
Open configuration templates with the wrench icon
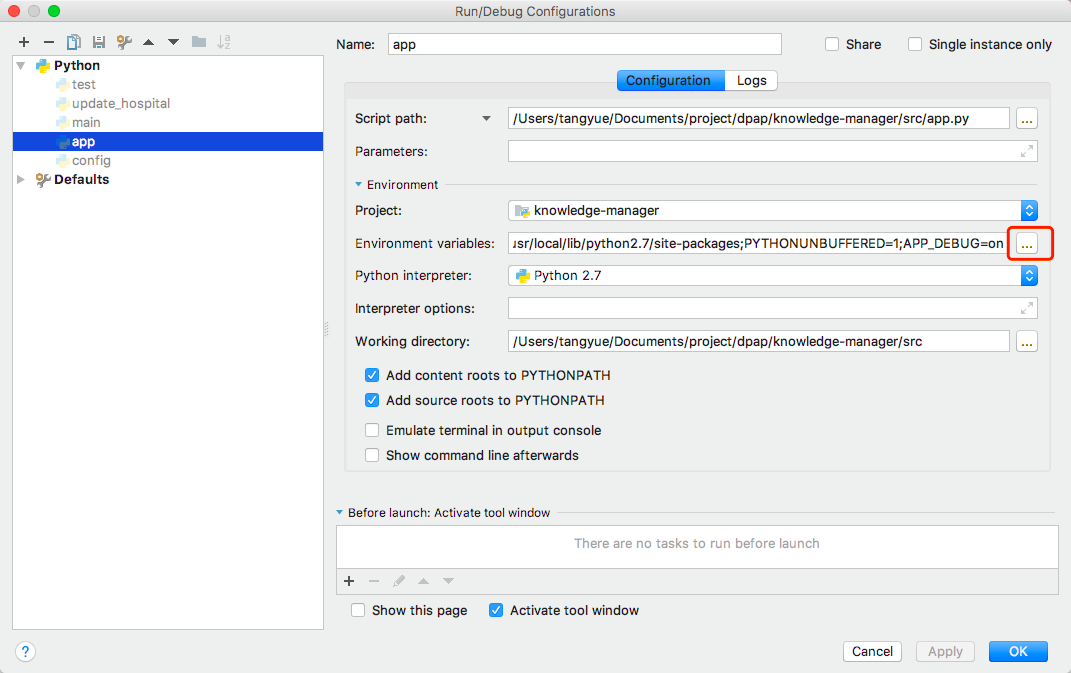click(122, 42)
